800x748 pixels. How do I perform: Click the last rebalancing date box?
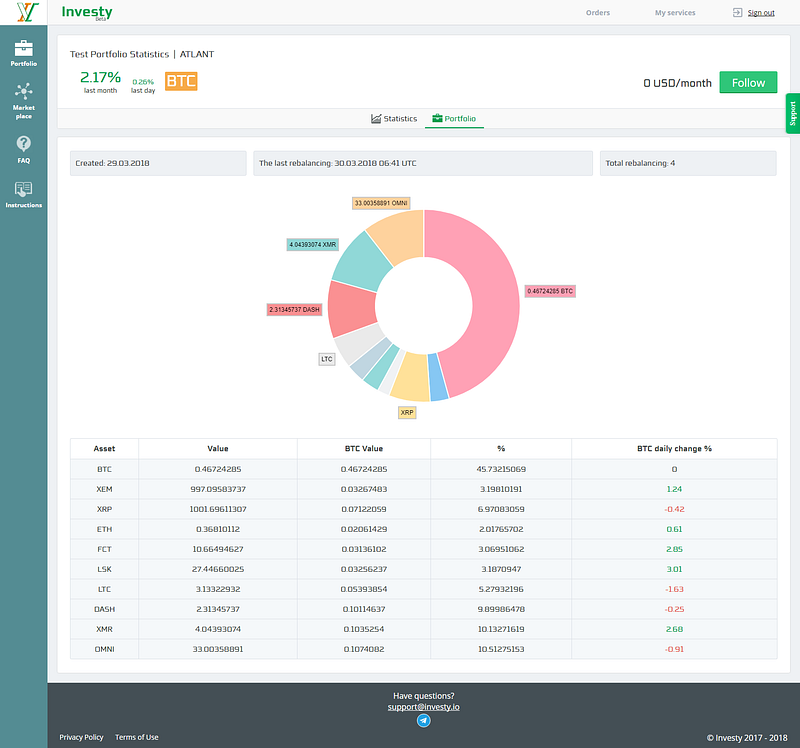(x=423, y=163)
